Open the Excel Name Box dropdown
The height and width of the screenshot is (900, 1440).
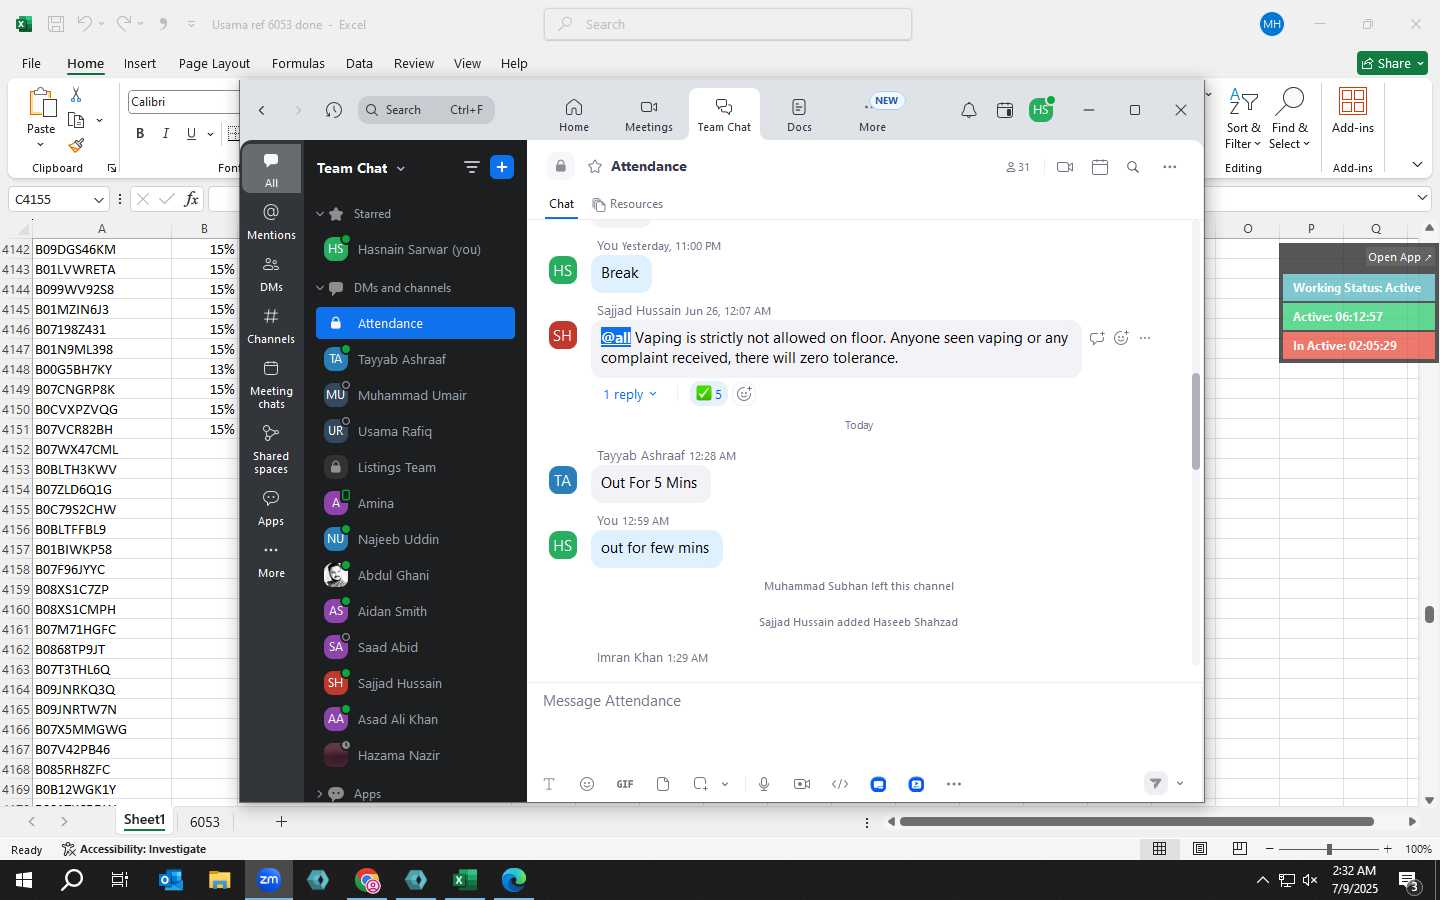tap(98, 199)
